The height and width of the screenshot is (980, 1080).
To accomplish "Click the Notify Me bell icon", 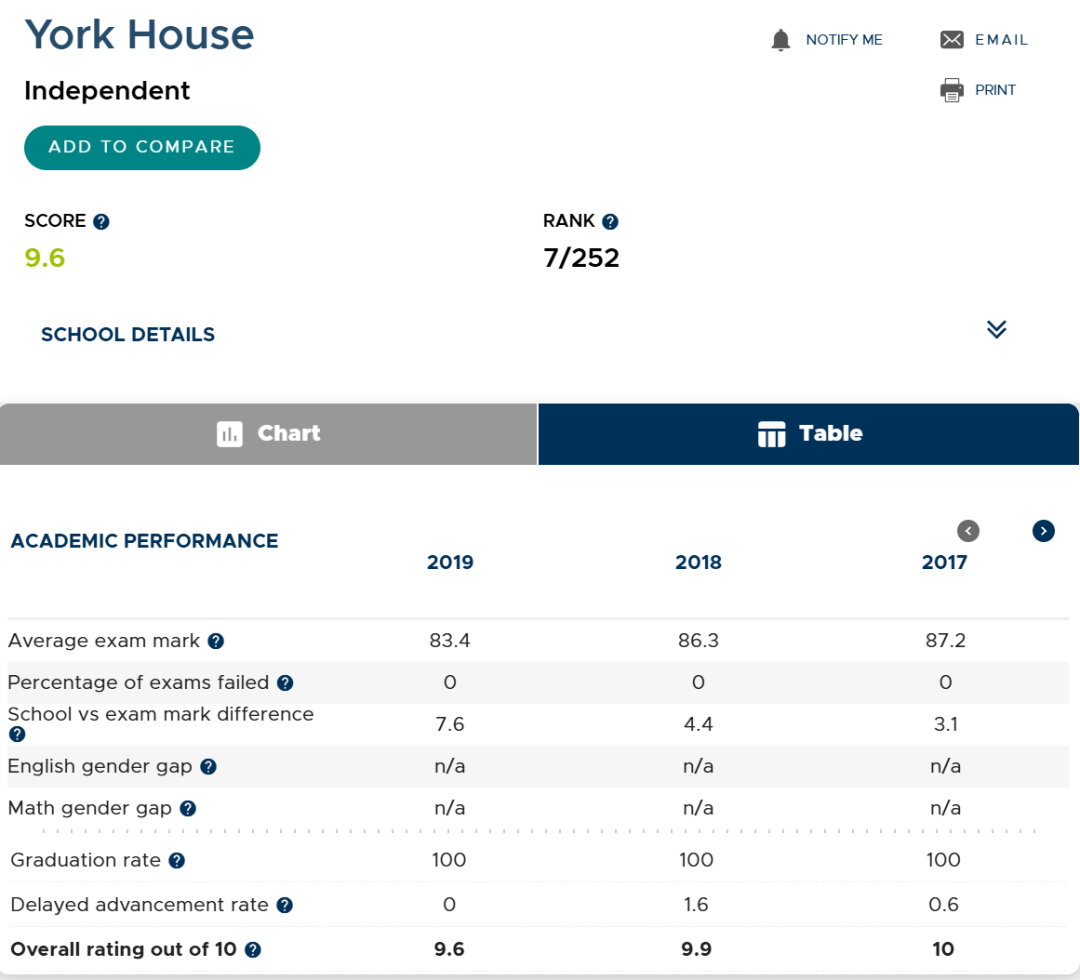I will [x=780, y=40].
